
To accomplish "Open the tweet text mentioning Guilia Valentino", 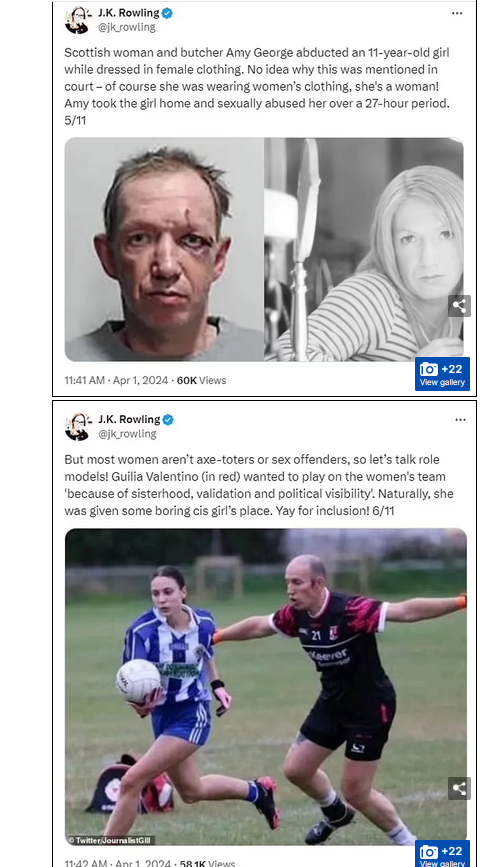I will (259, 485).
